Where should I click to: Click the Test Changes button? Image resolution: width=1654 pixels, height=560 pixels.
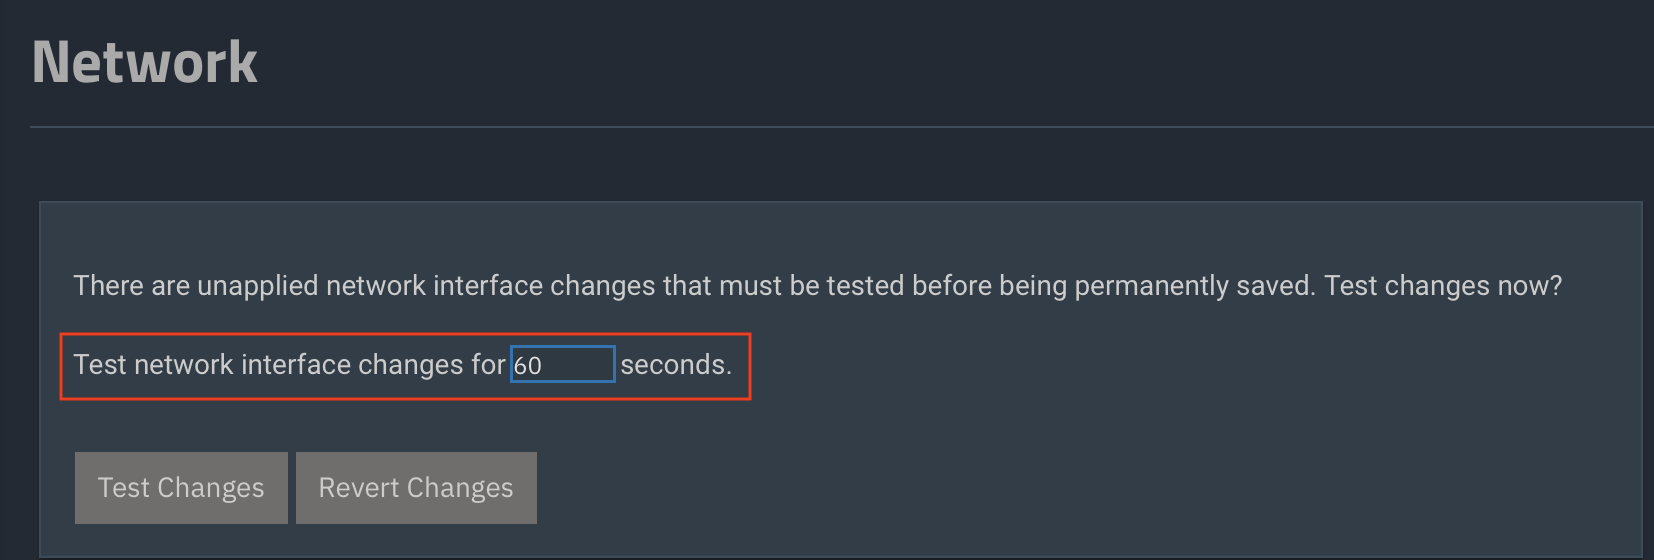tap(181, 488)
